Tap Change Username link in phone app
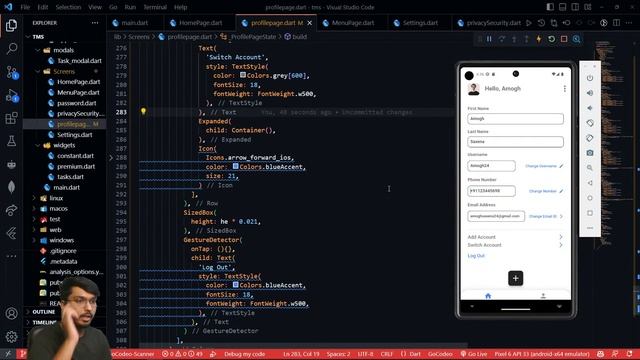Image resolution: width=640 pixels, height=360 pixels. [x=541, y=166]
